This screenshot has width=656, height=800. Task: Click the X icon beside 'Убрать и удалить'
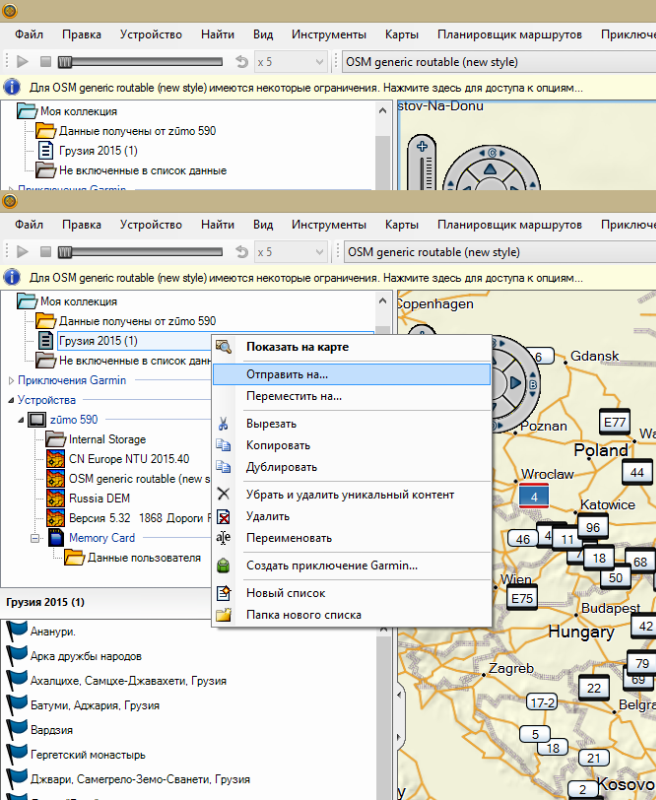point(223,494)
